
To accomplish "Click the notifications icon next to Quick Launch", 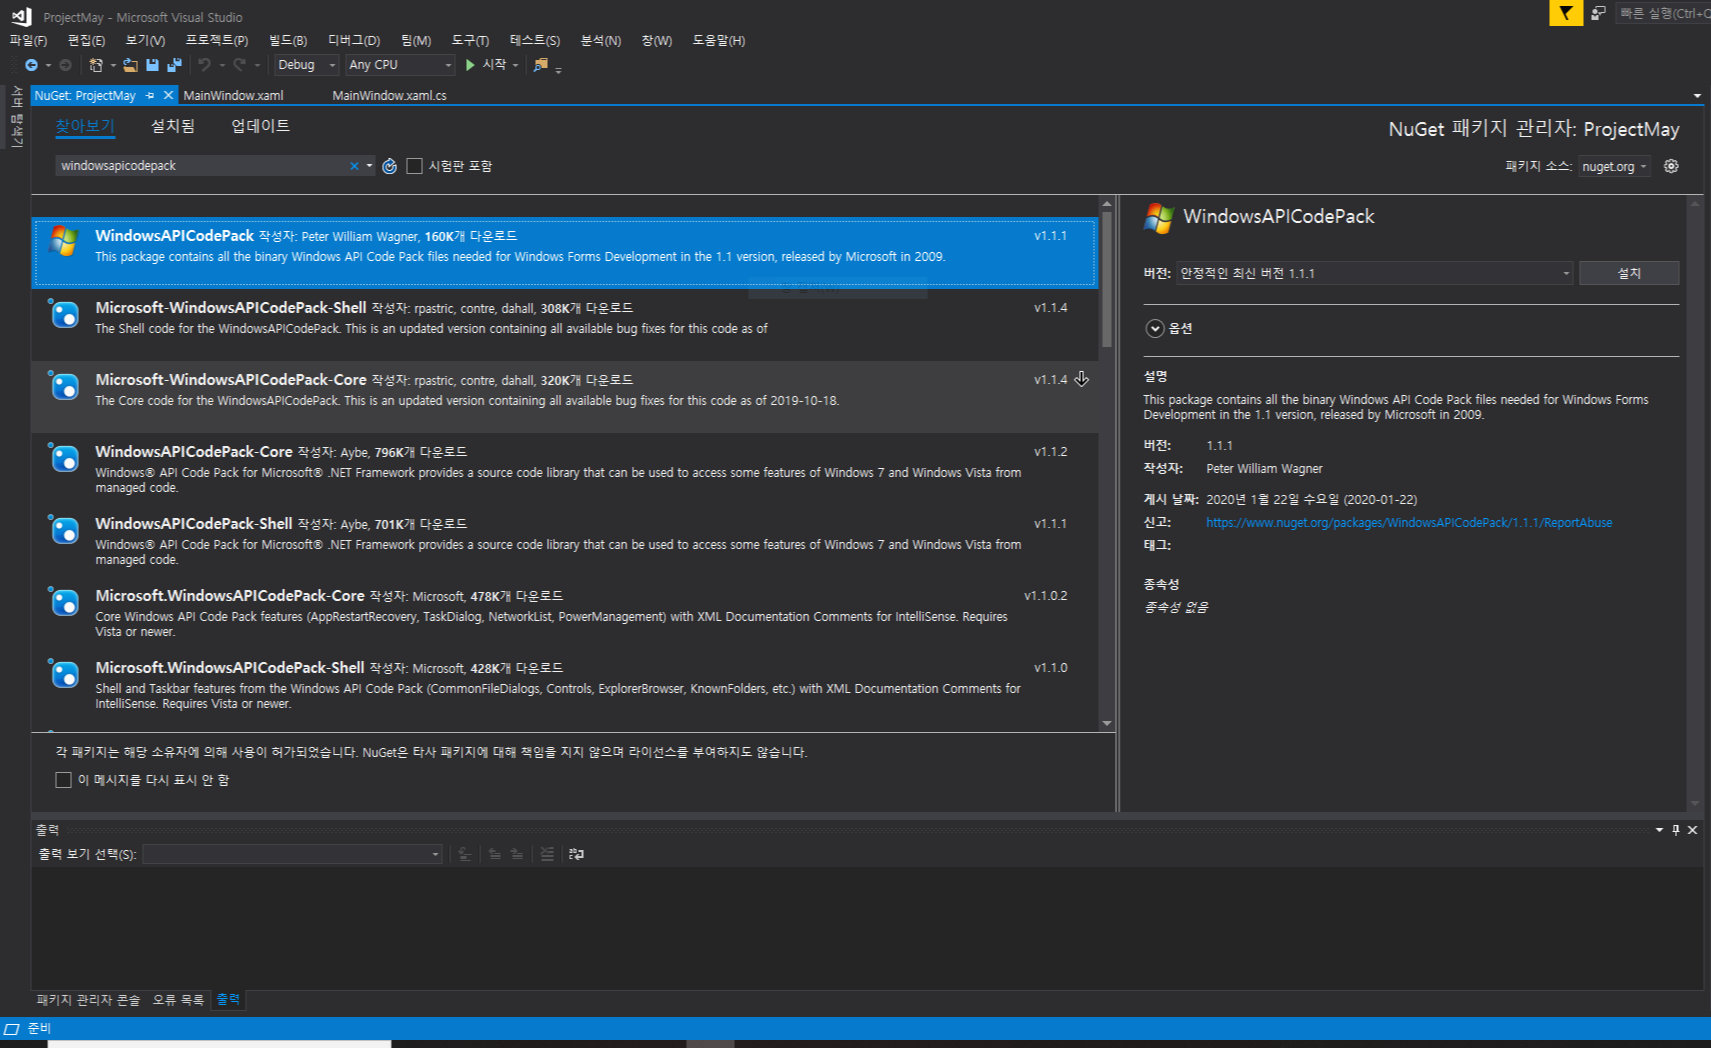I will (x=1598, y=13).
